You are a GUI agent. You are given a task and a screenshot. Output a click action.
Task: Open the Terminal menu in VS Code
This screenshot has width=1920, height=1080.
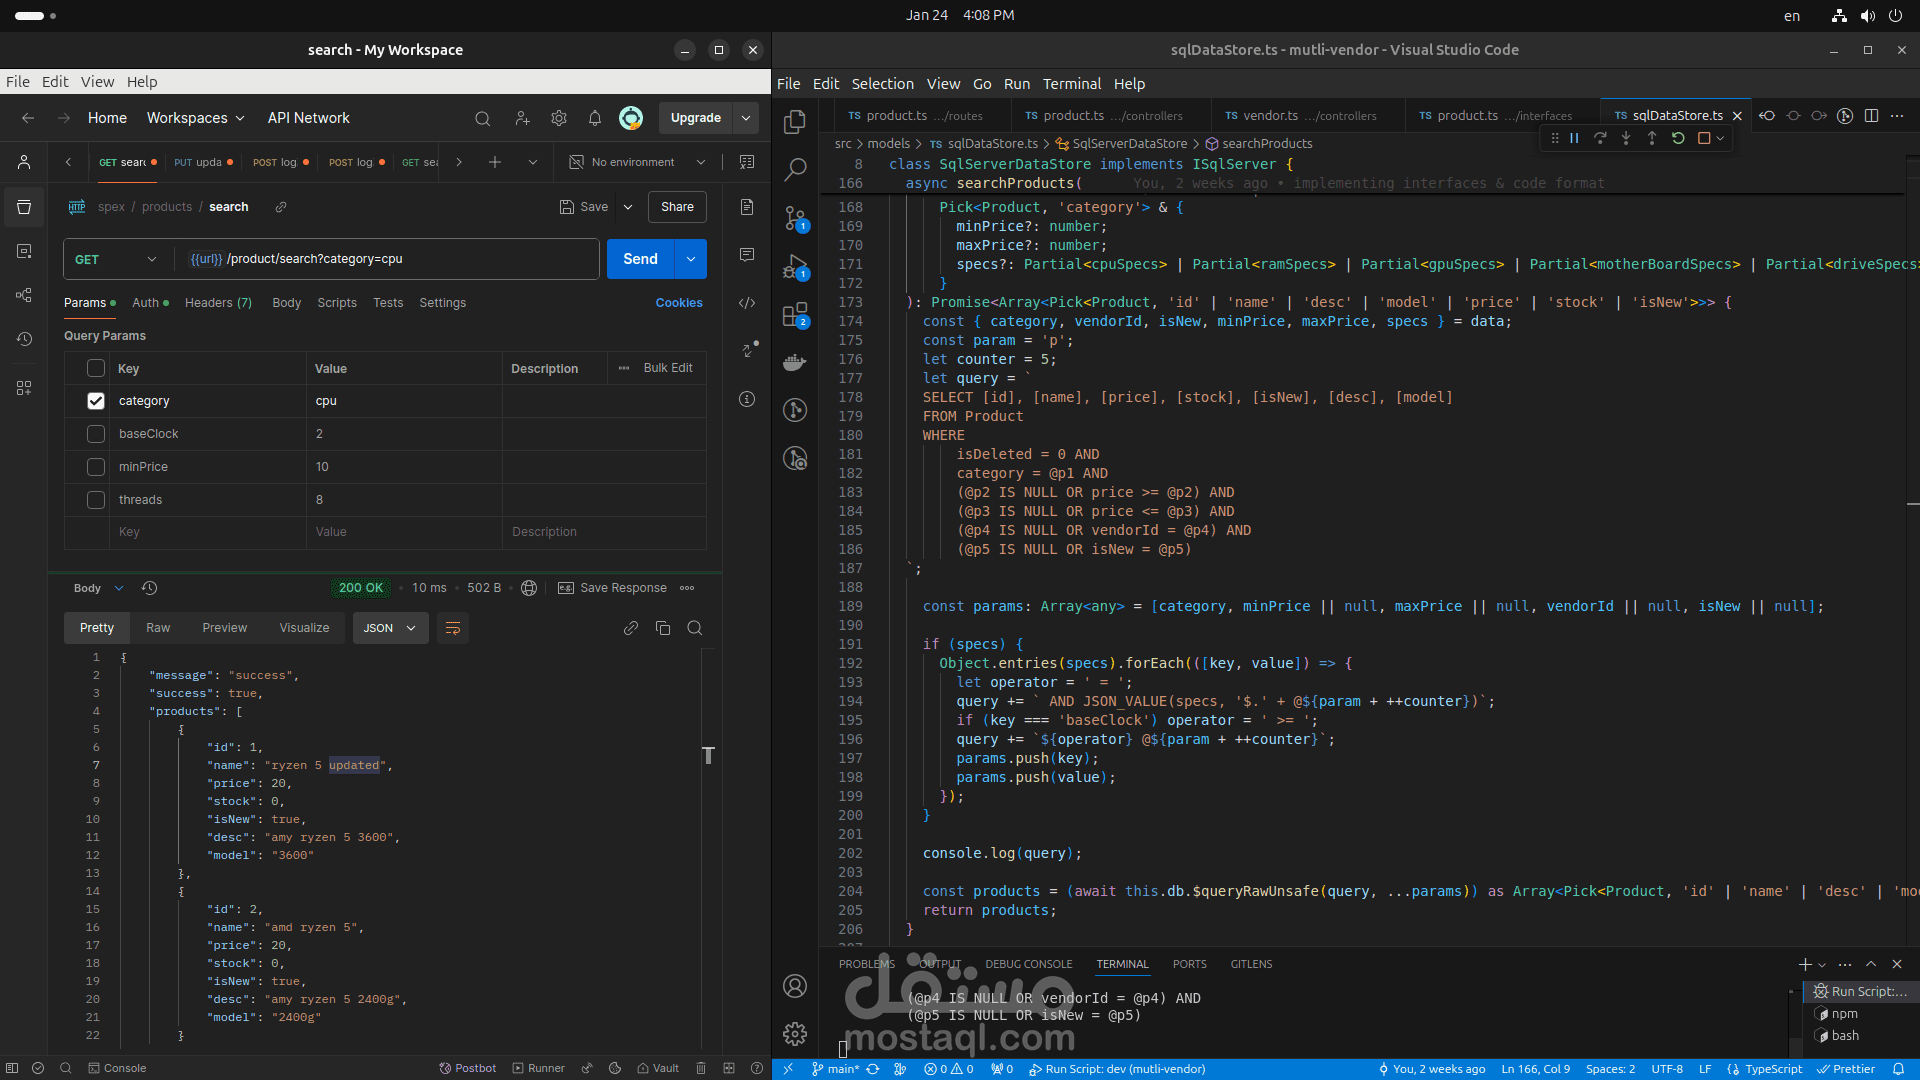pyautogui.click(x=1071, y=84)
